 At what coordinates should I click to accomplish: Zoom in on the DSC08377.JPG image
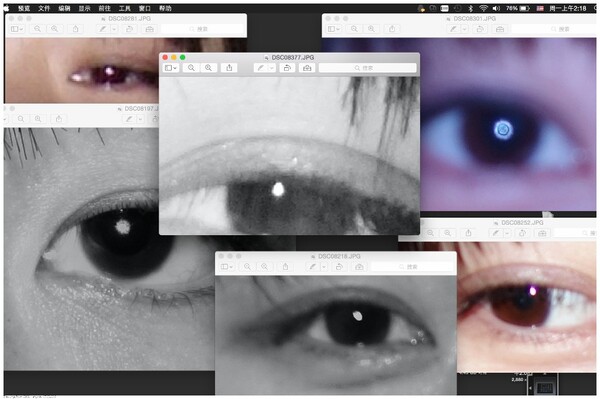tap(209, 68)
